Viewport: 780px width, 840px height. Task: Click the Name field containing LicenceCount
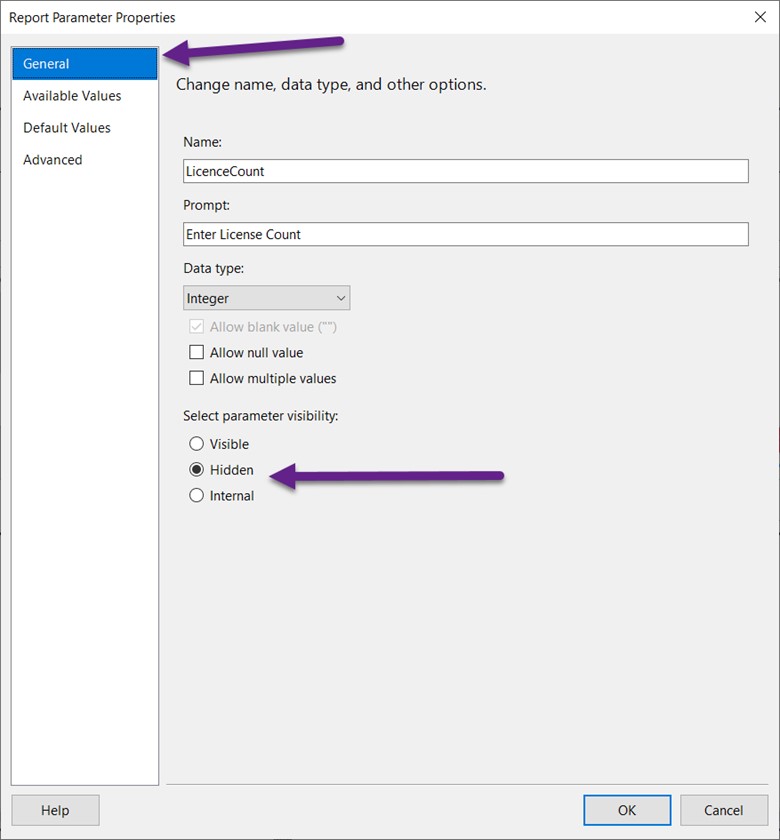tap(465, 171)
